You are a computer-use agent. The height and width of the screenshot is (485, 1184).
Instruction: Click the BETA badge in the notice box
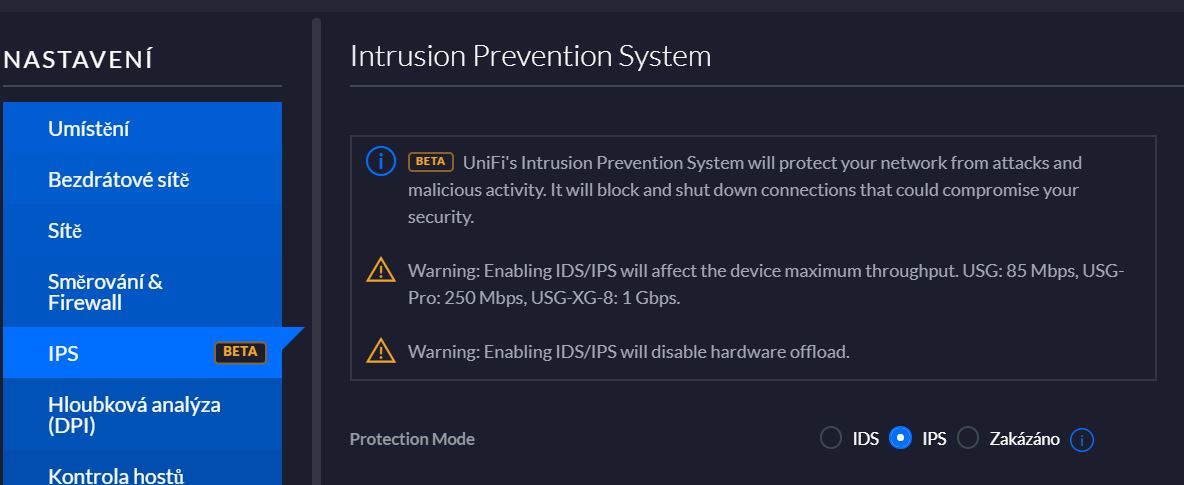430,162
